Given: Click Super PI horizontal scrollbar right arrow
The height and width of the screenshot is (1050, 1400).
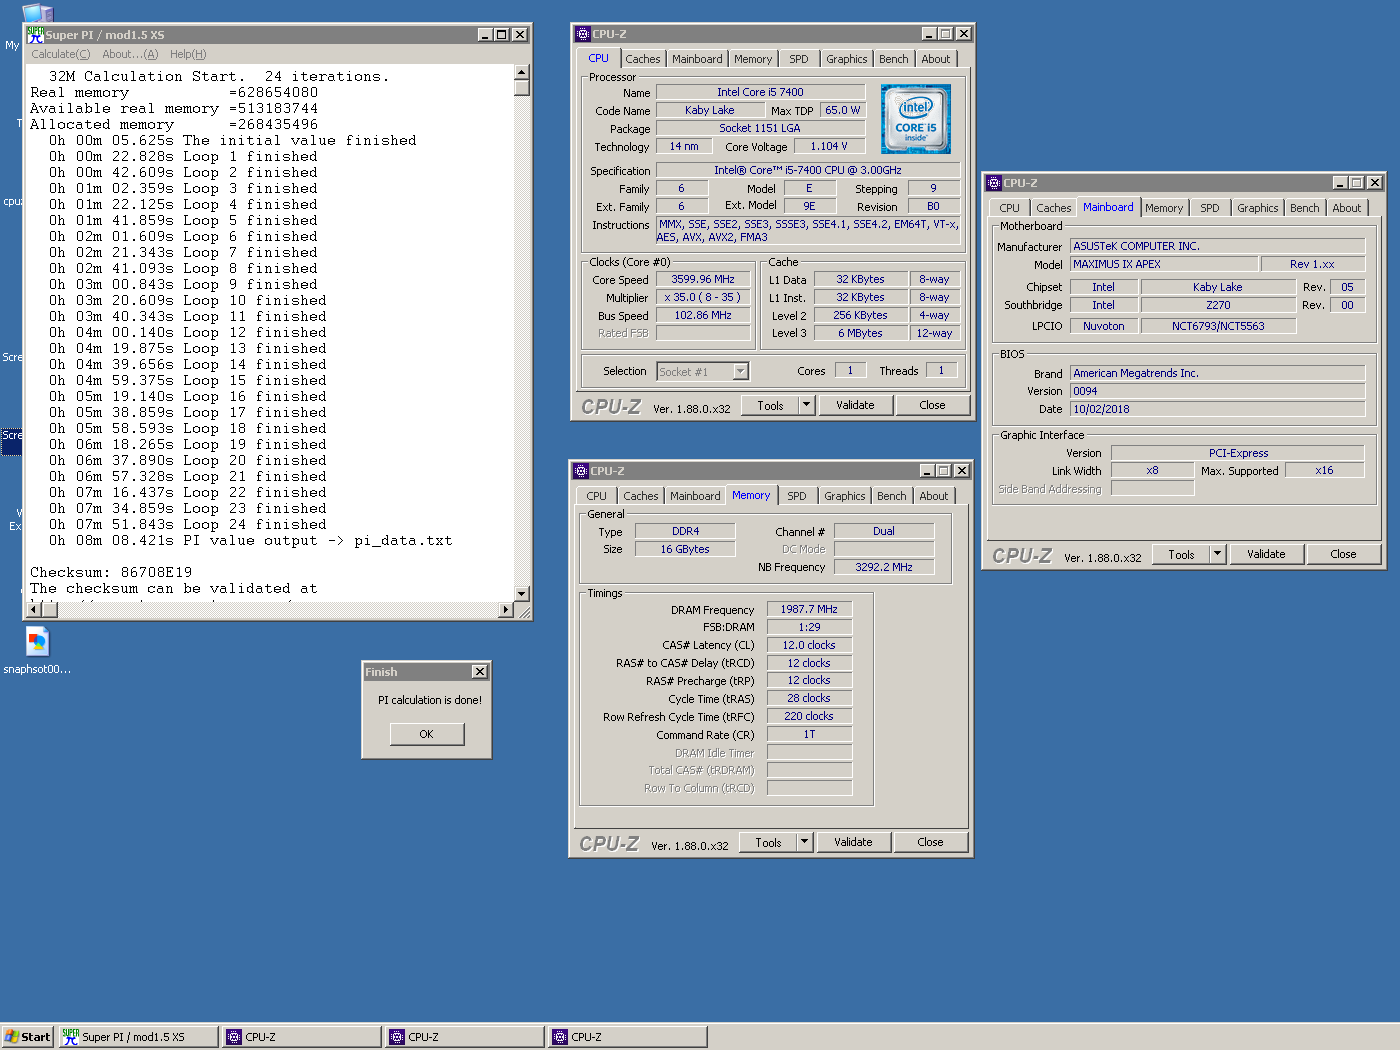Looking at the screenshot, I should [506, 609].
